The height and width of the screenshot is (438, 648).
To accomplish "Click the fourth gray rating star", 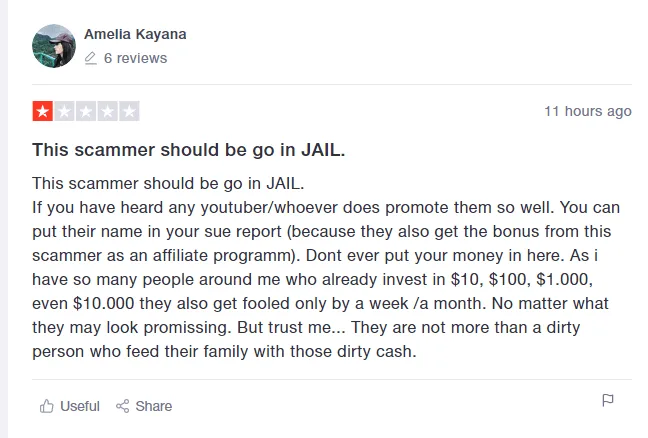I will coord(108,111).
